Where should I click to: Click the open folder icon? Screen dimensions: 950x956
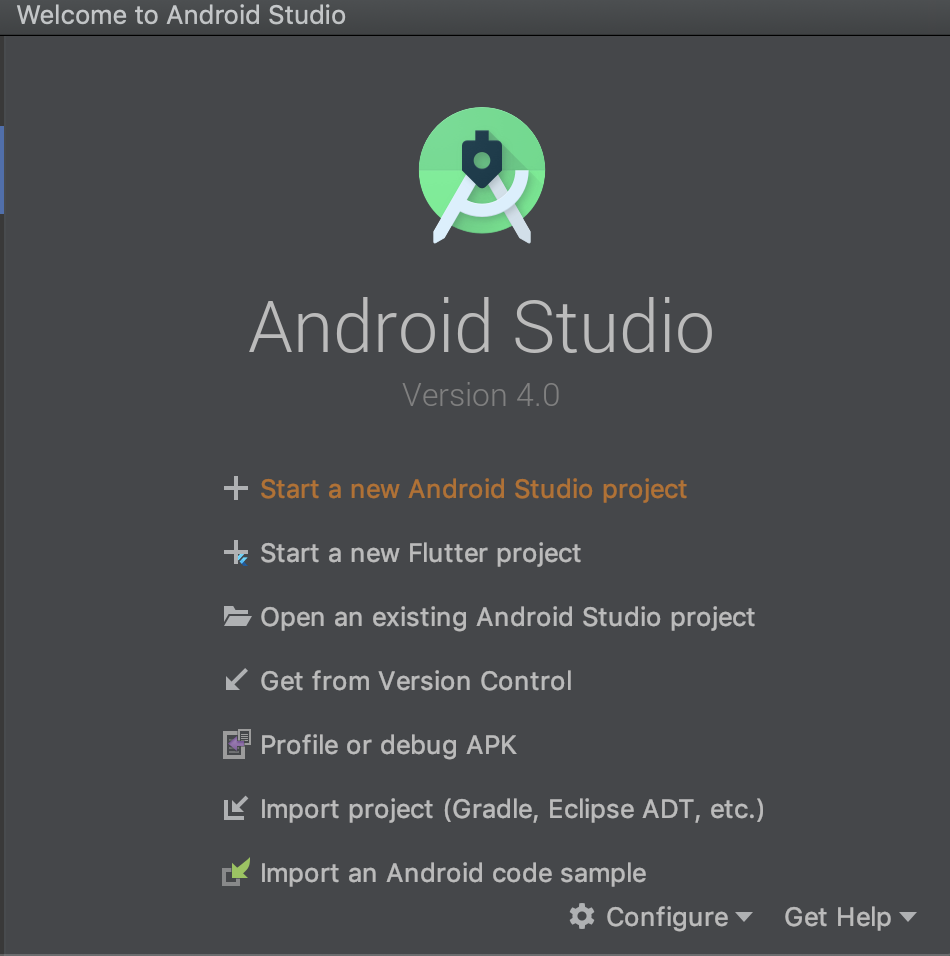tap(237, 616)
